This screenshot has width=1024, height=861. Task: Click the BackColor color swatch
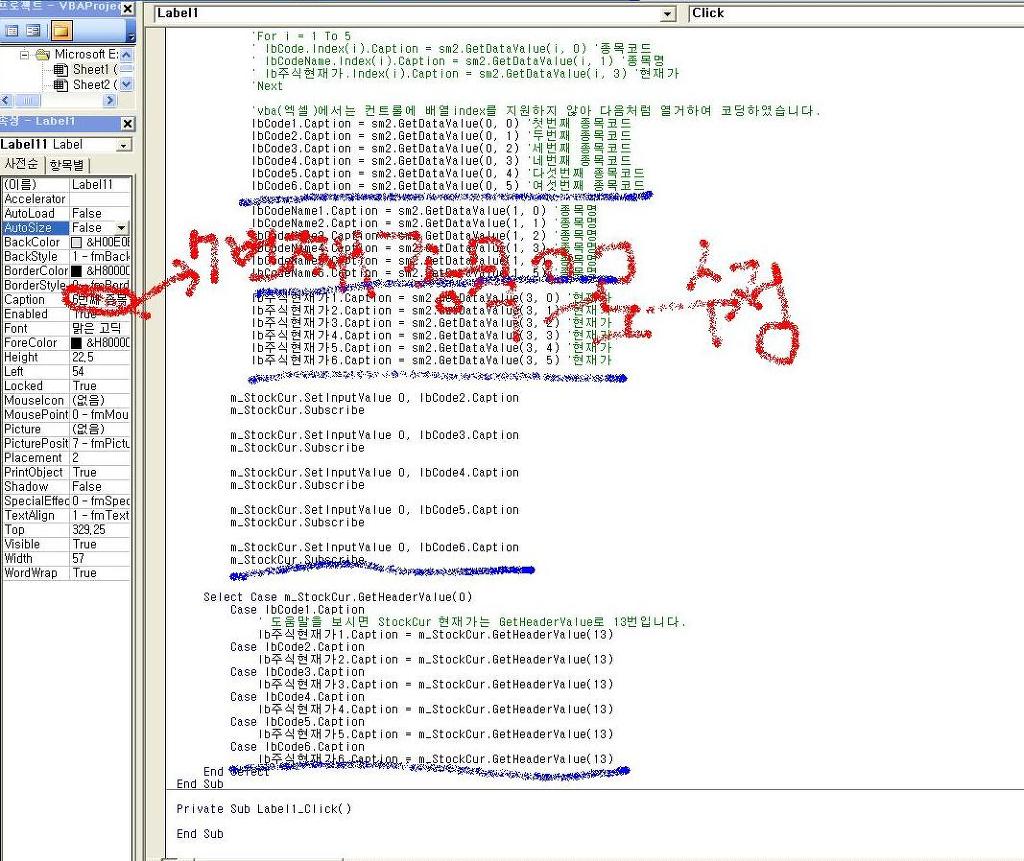click(77, 242)
